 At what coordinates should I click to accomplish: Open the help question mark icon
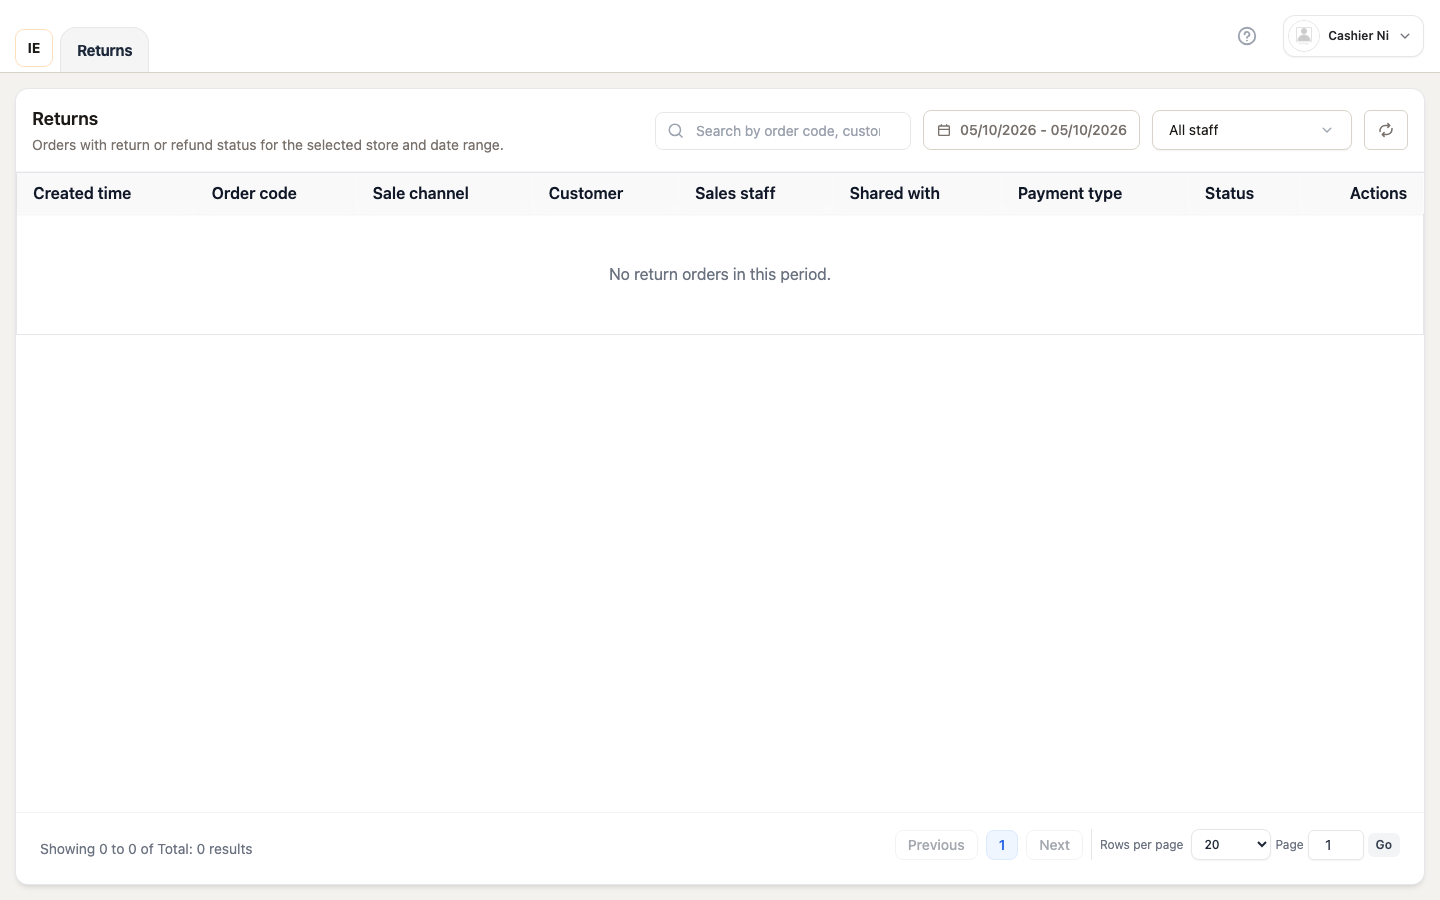pos(1246,36)
